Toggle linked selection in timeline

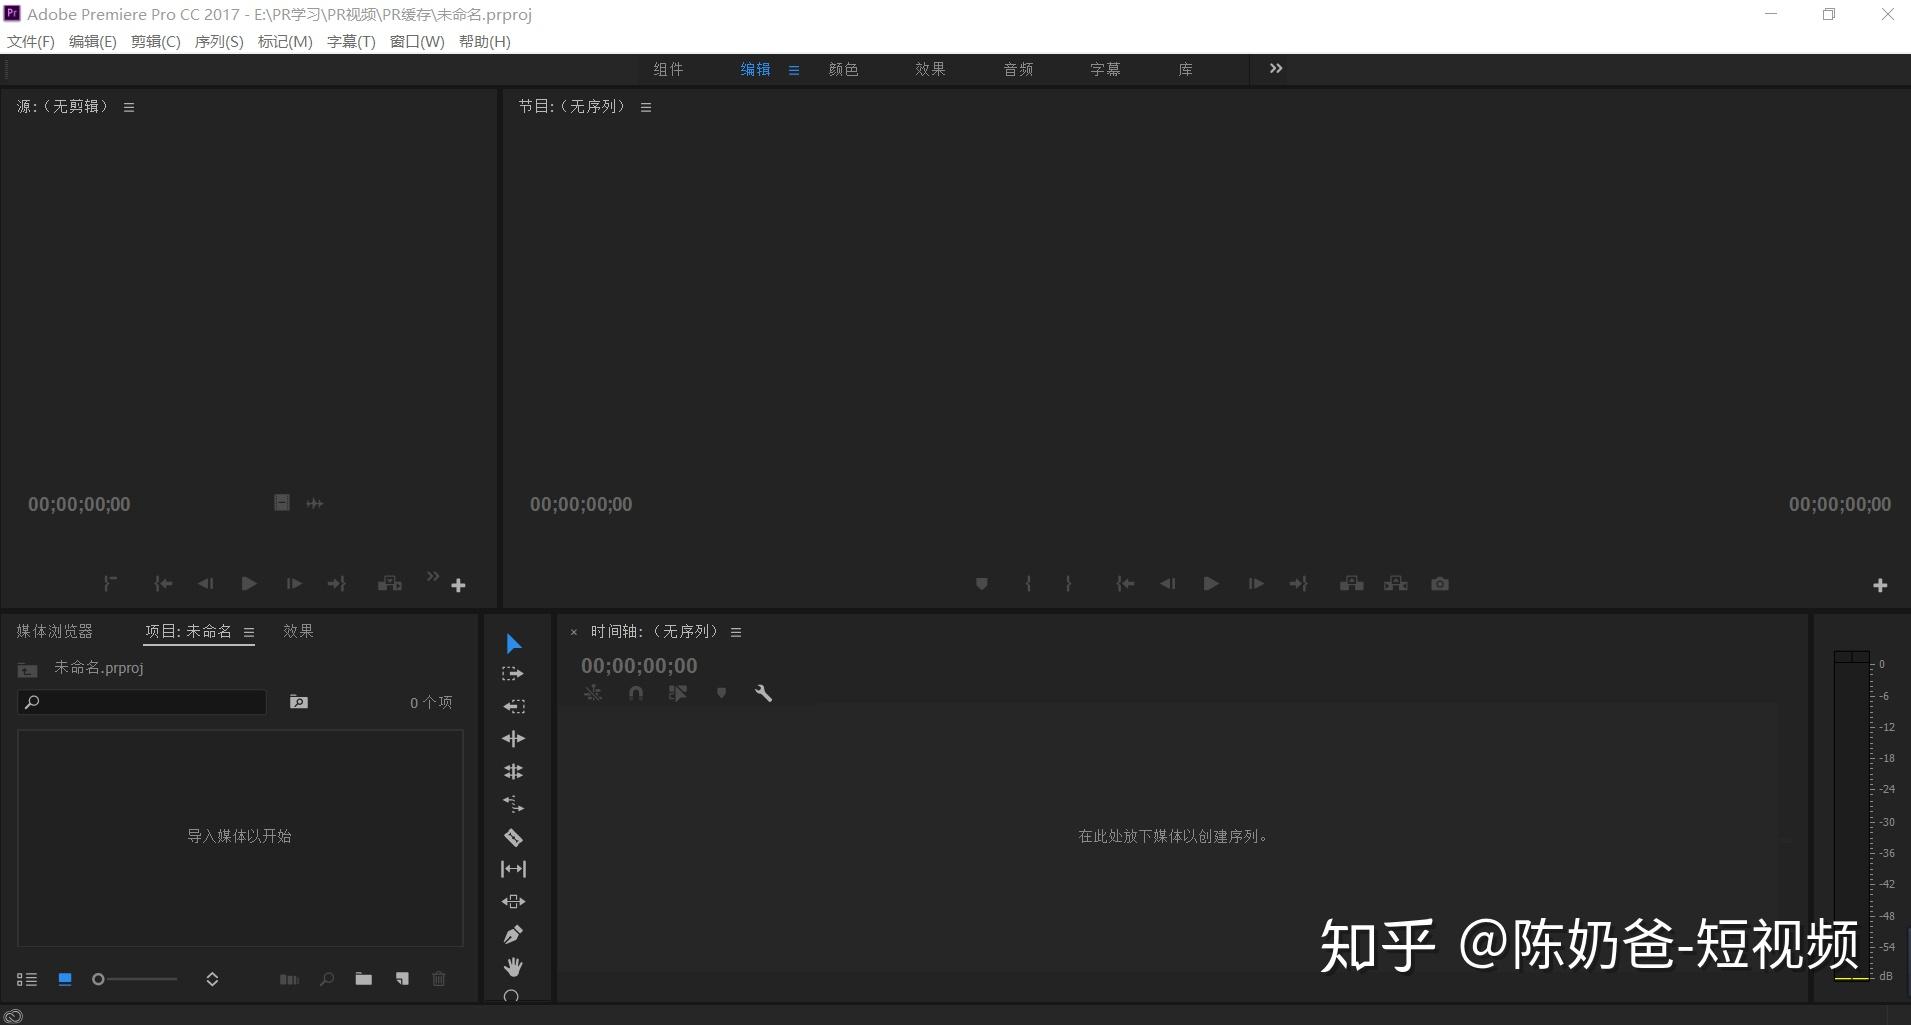pyautogui.click(x=678, y=693)
